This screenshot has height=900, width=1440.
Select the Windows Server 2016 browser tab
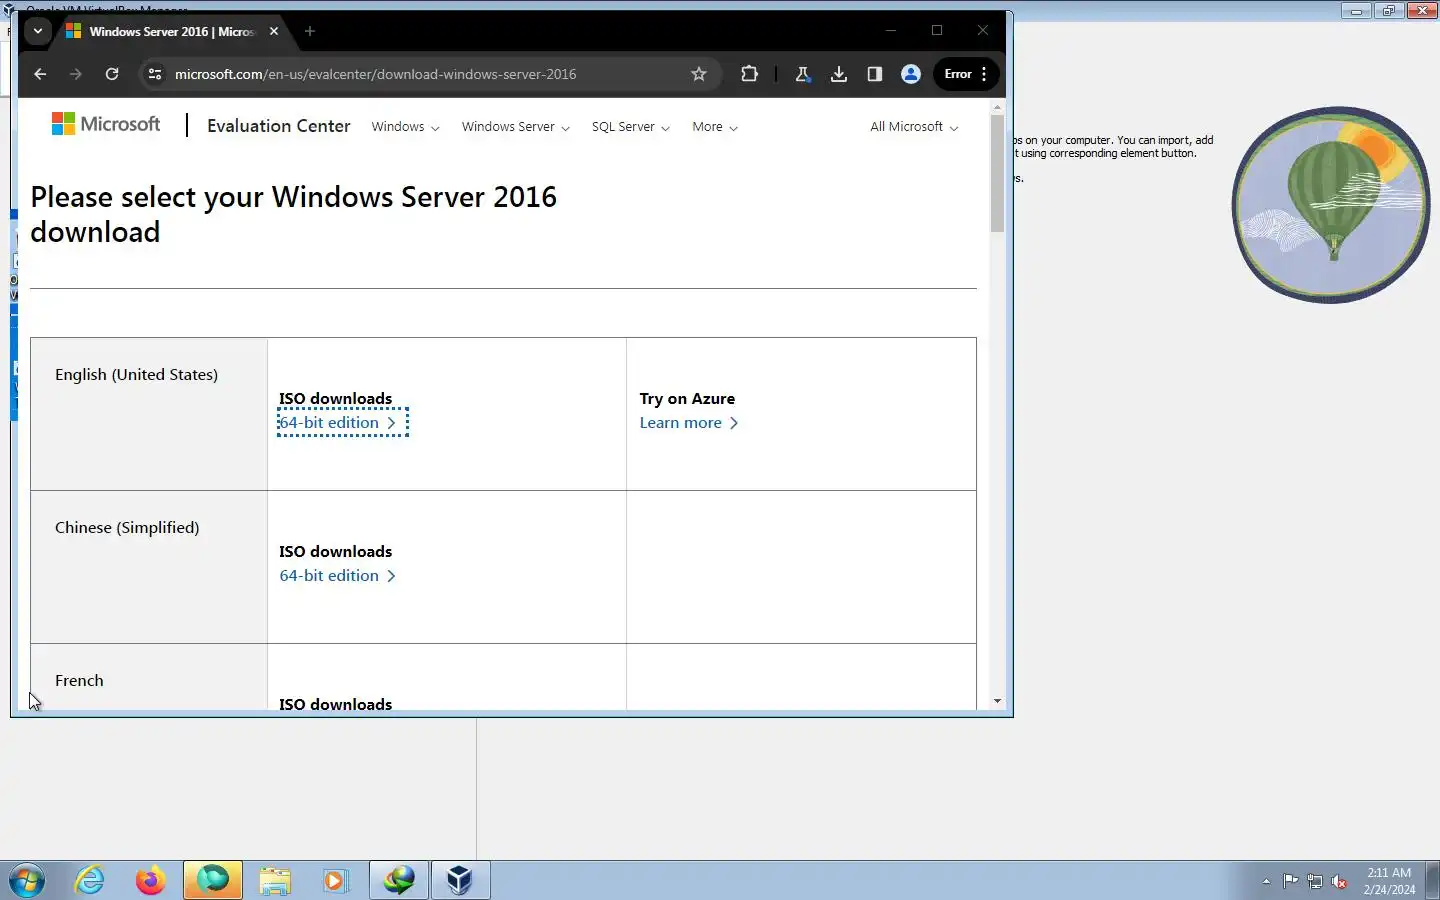pos(170,31)
